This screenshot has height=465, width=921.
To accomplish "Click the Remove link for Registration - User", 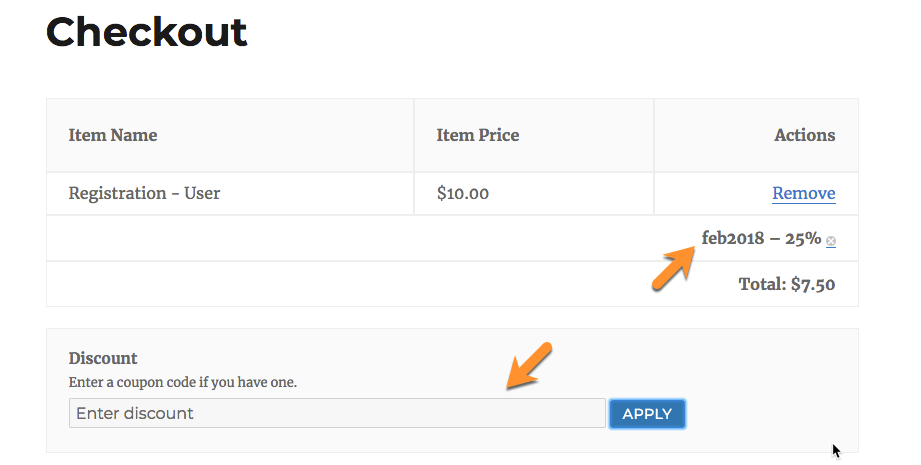I will click(803, 194).
